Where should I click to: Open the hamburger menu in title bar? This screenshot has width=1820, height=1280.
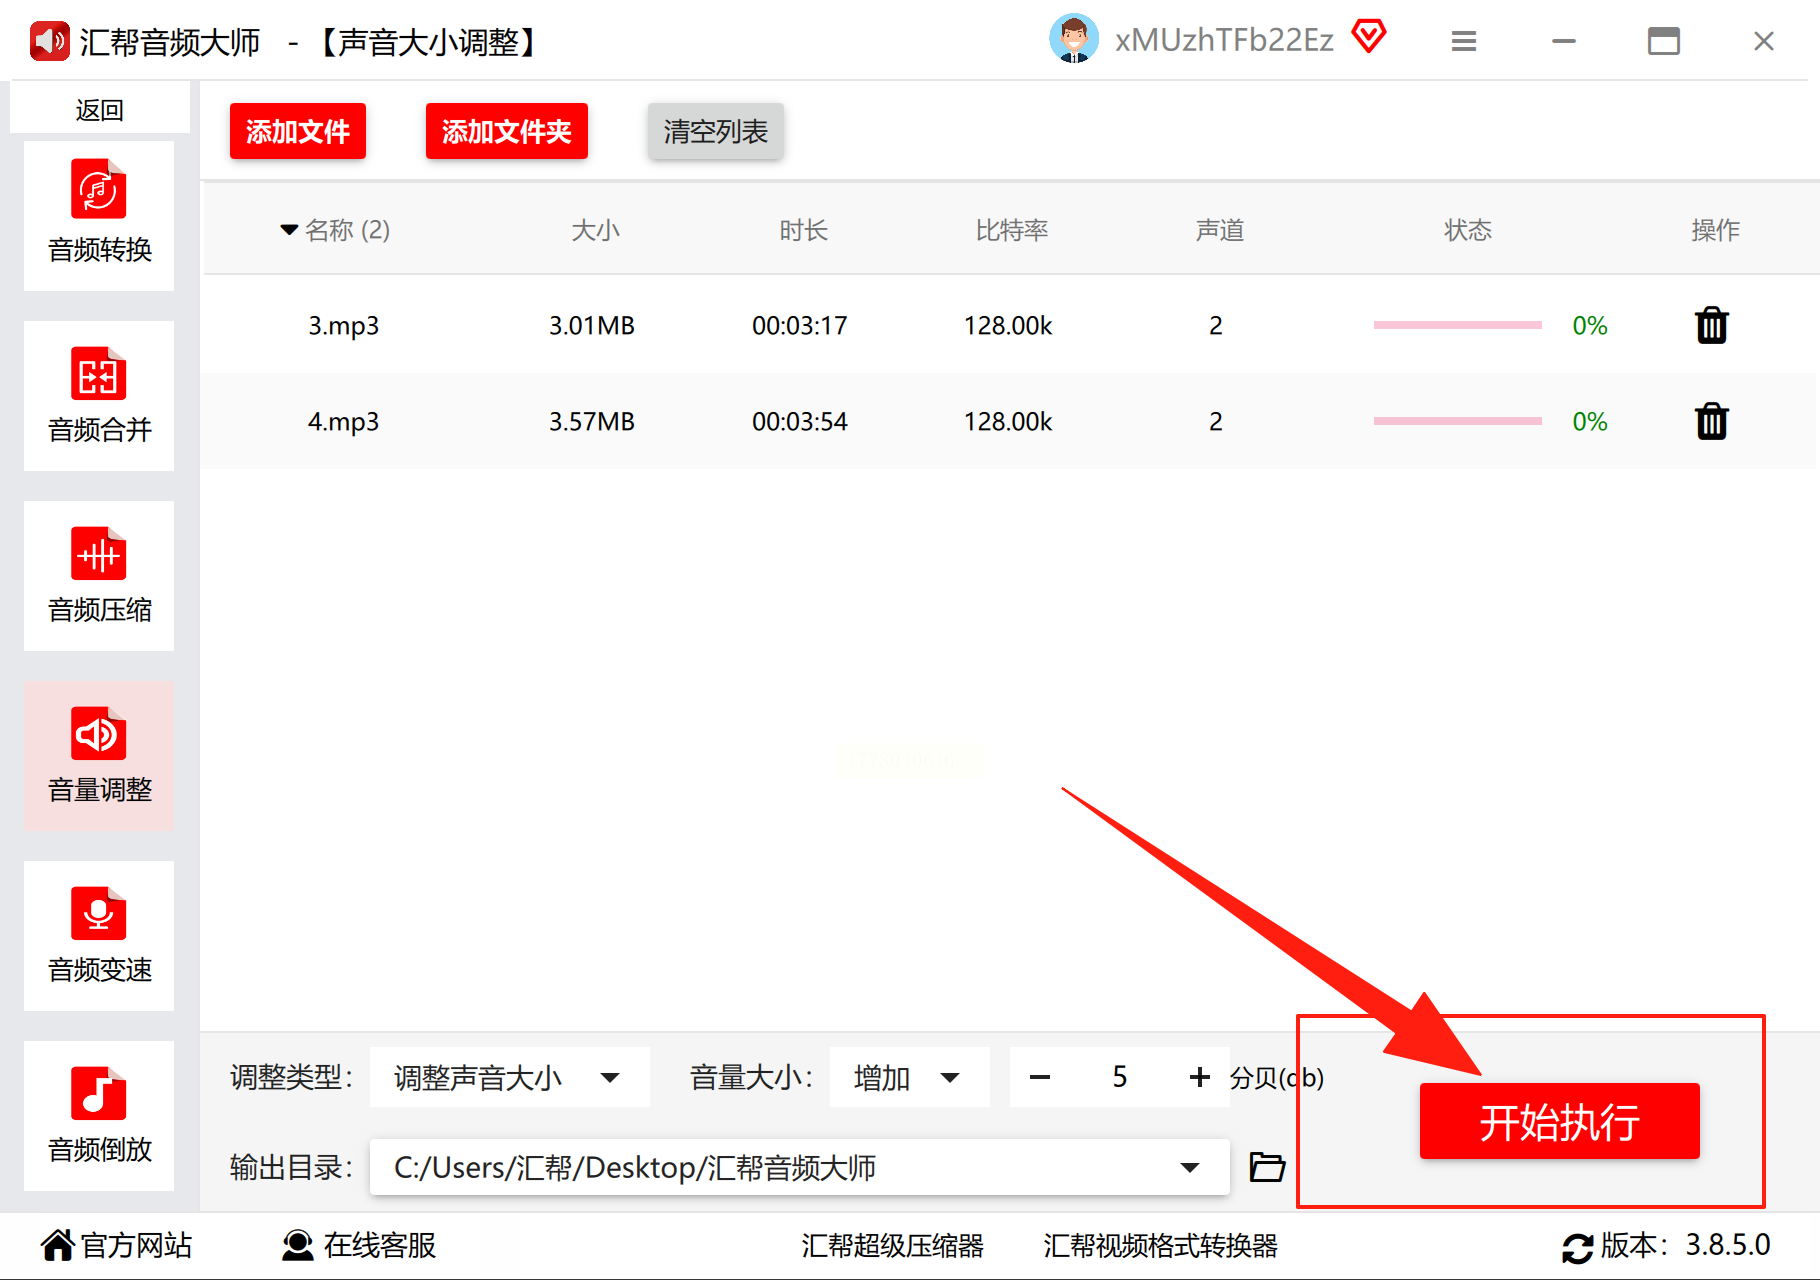pyautogui.click(x=1464, y=41)
